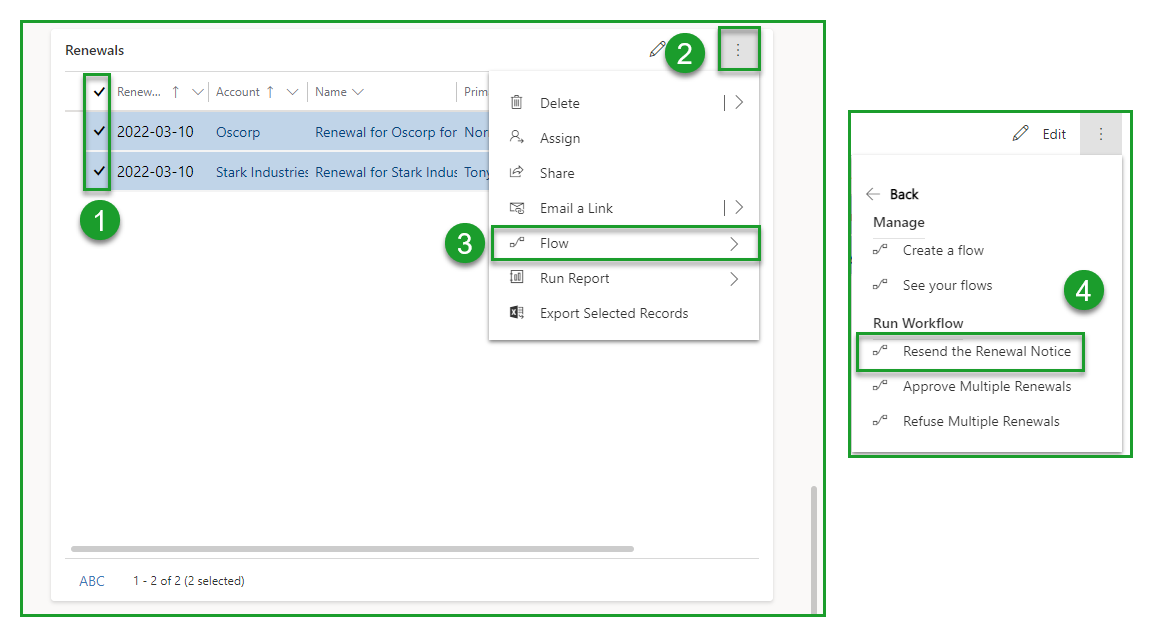Expand the Flow submenu
The image size is (1149, 636).
pos(735,242)
